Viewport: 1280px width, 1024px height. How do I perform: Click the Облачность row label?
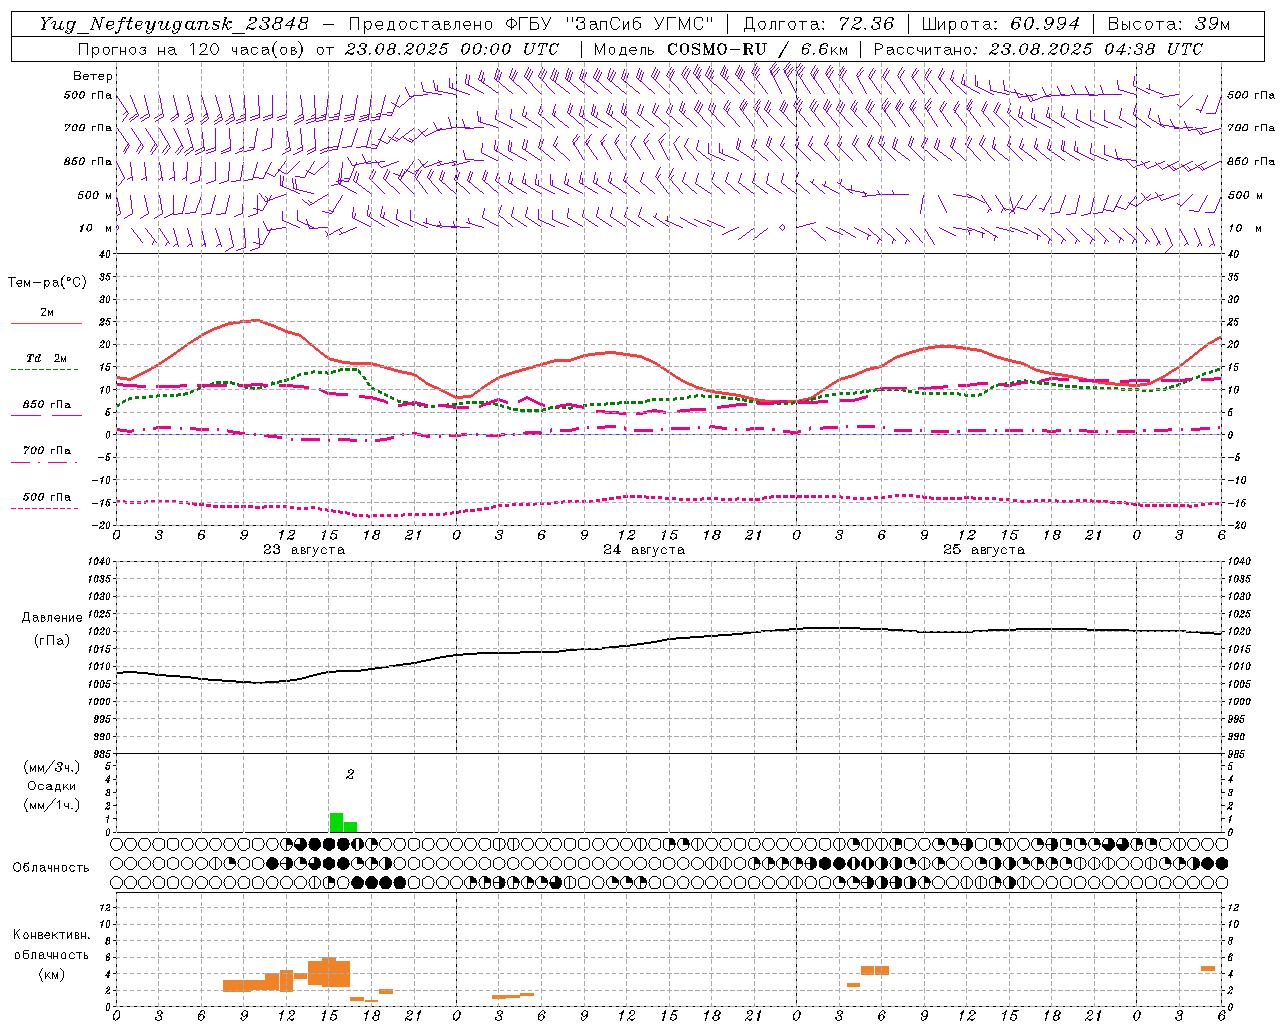51,868
